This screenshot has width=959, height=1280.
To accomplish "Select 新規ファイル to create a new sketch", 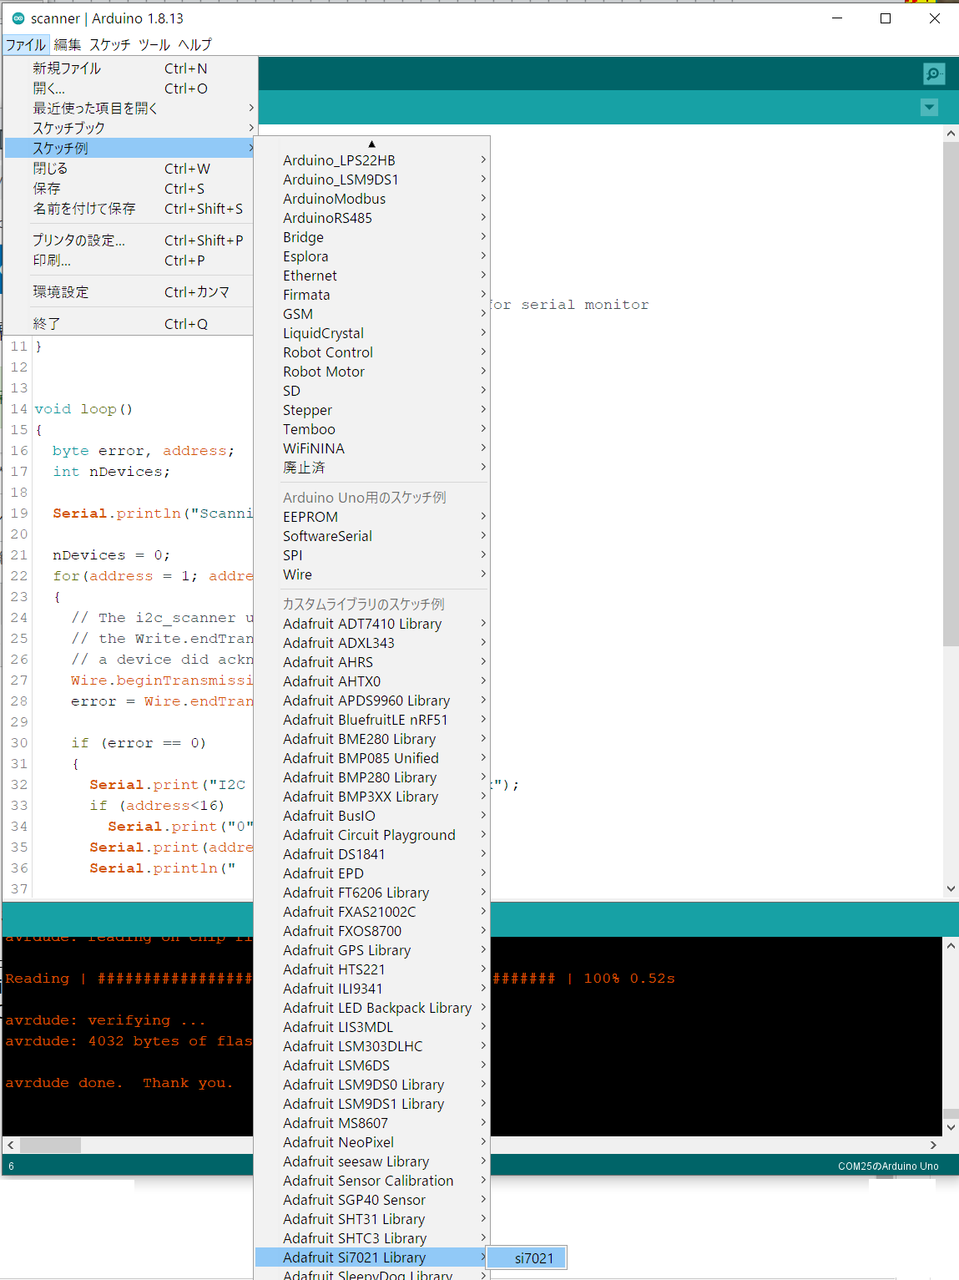I will (x=87, y=68).
